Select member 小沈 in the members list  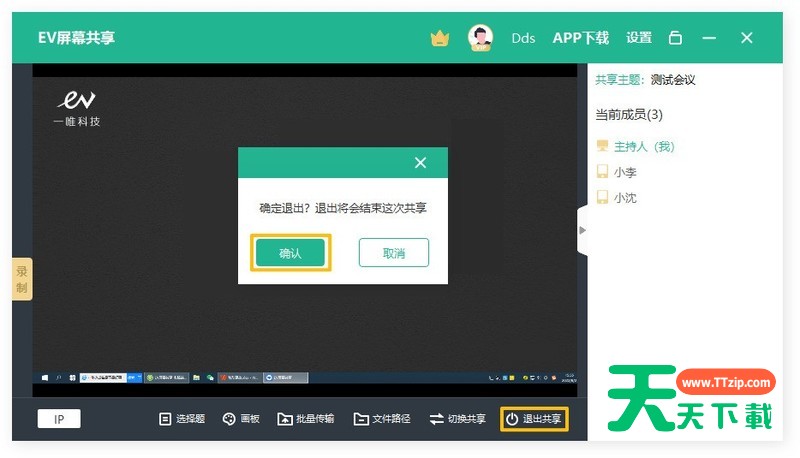(625, 198)
